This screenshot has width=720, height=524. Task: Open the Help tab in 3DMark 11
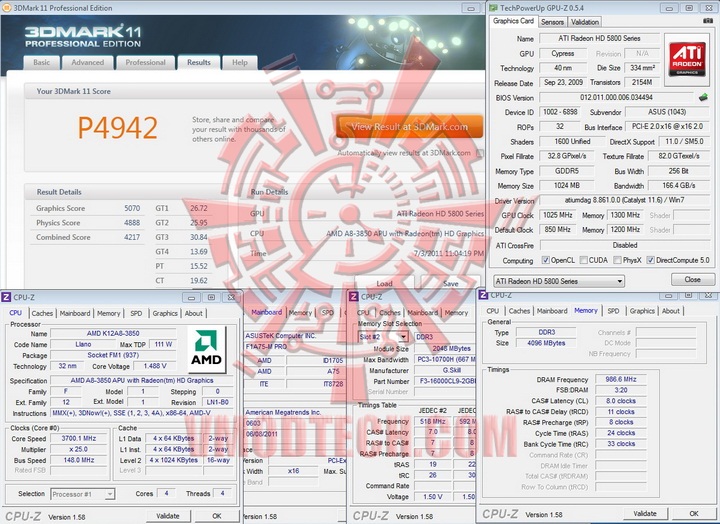(240, 62)
